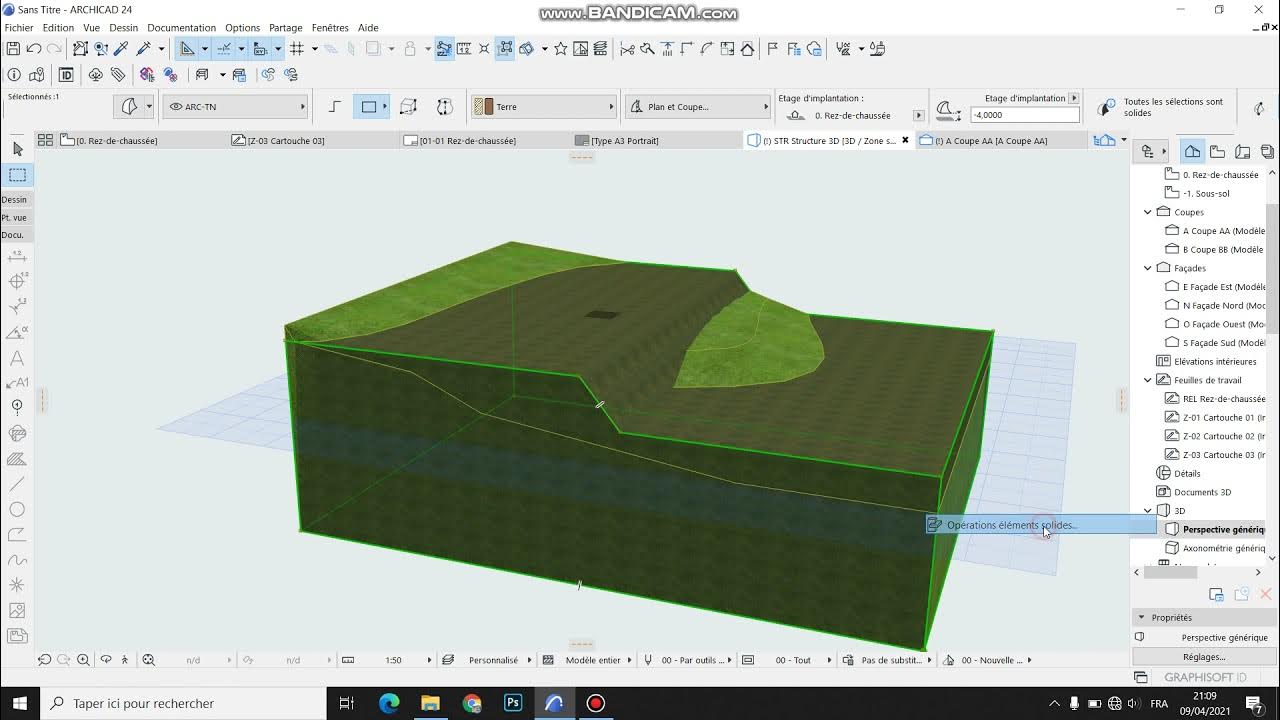Viewport: 1280px width, 720px height.
Task: Open the Fichier menu
Action: 19,28
